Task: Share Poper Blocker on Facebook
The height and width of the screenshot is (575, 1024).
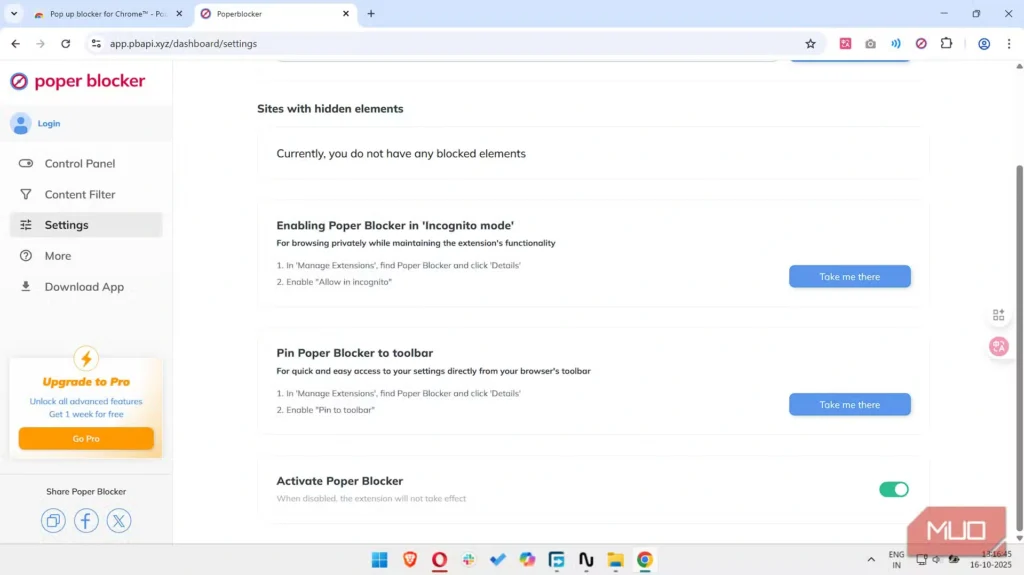Action: [86, 521]
